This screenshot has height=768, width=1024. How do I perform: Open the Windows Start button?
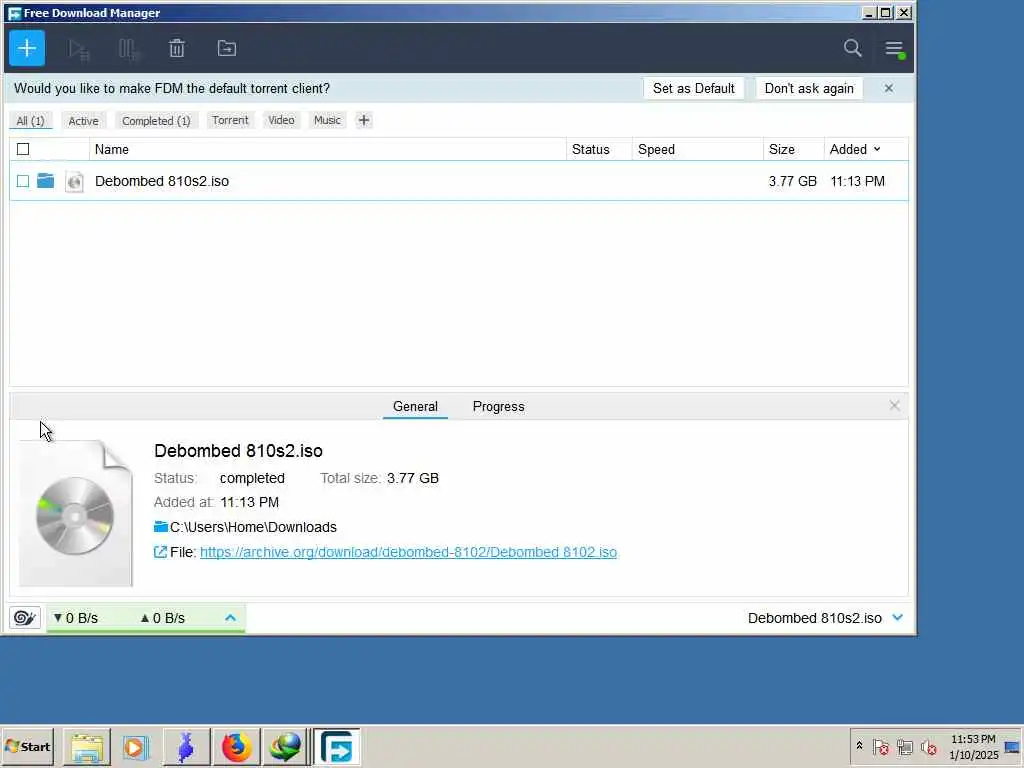(x=27, y=746)
